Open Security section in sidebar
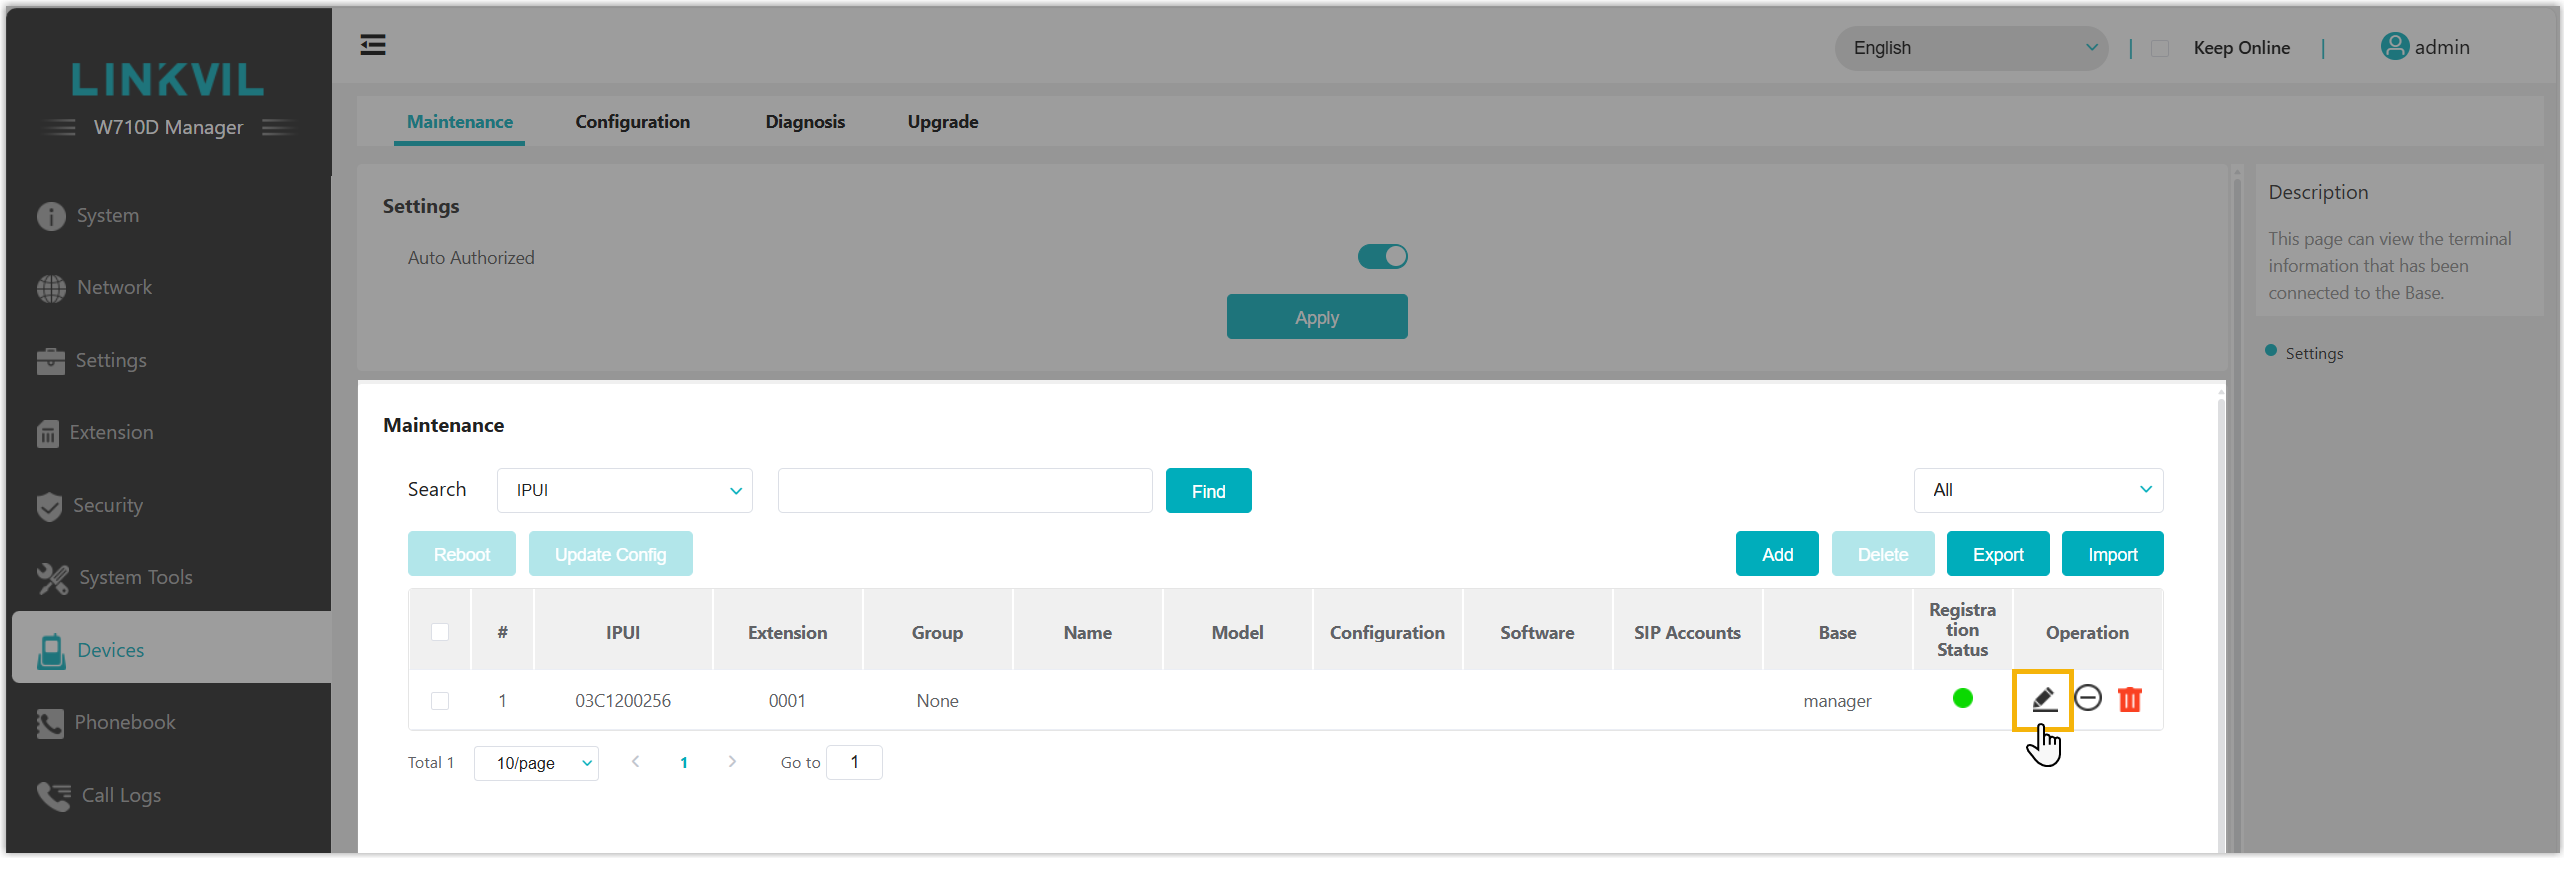The height and width of the screenshot is (880, 2564). [x=107, y=505]
